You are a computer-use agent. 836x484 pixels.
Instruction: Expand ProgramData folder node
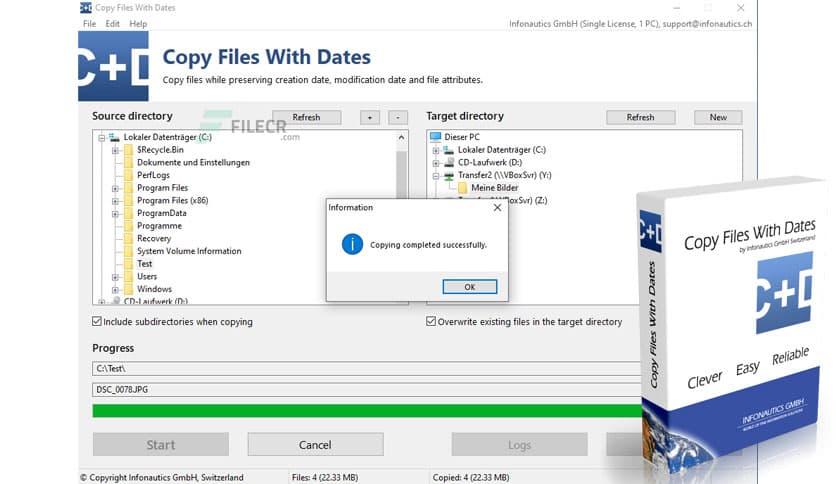(x=115, y=214)
